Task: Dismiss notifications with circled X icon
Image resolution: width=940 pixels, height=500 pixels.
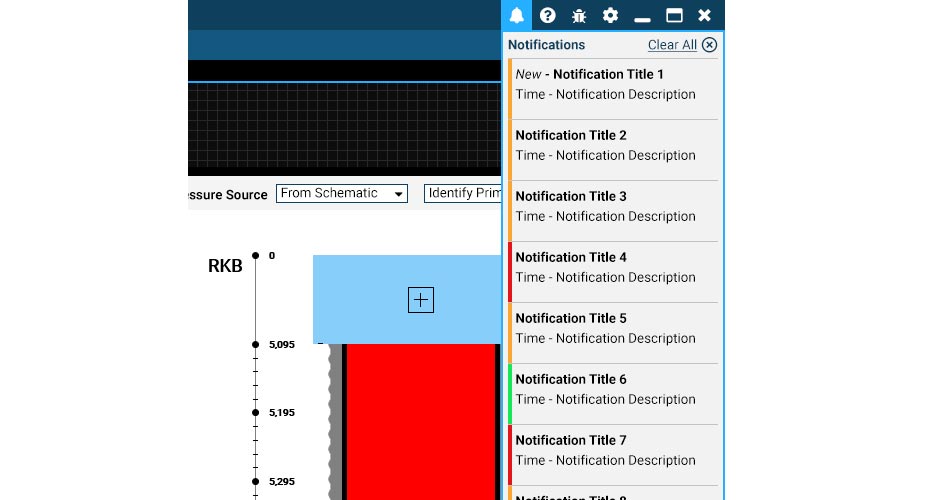Action: [x=709, y=45]
